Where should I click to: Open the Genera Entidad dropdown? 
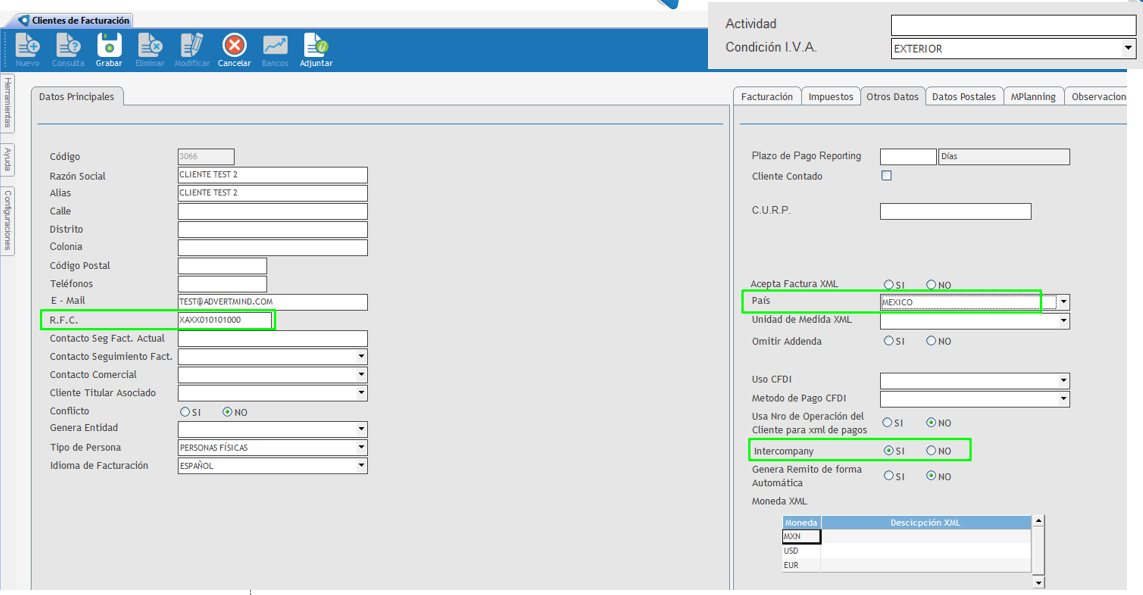(361, 429)
